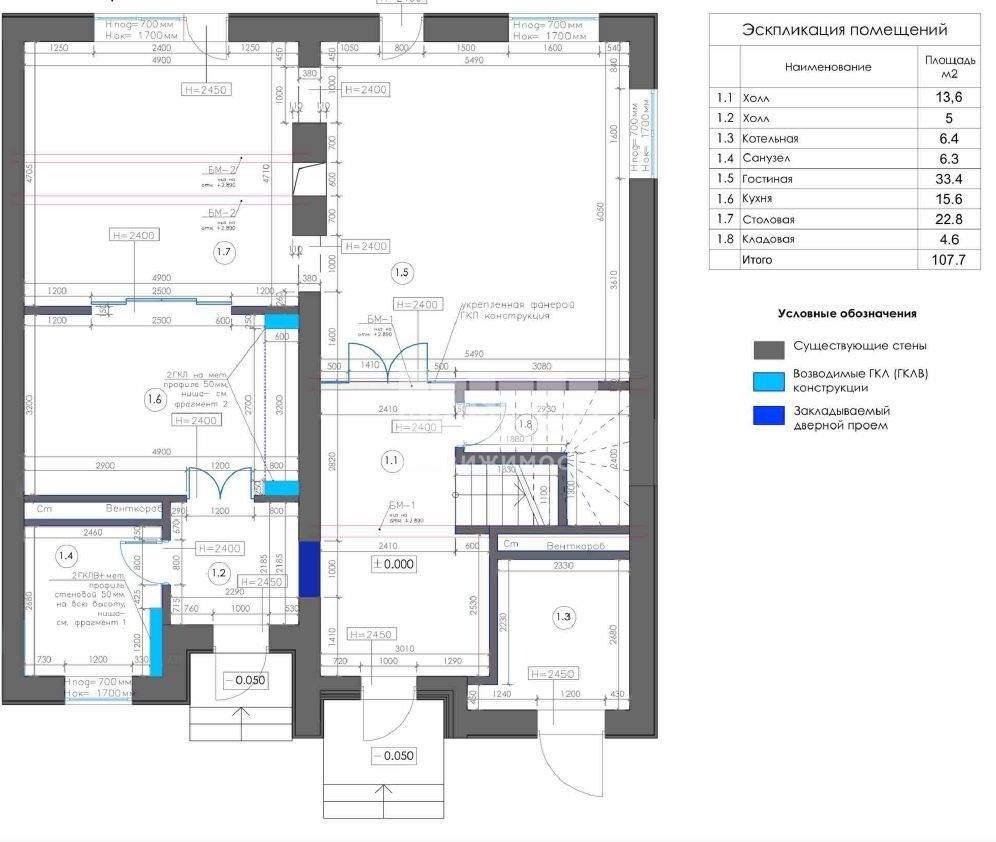This screenshot has height=842, width=996.
Task: Select the 1.5 room marker circle
Action: [401, 271]
